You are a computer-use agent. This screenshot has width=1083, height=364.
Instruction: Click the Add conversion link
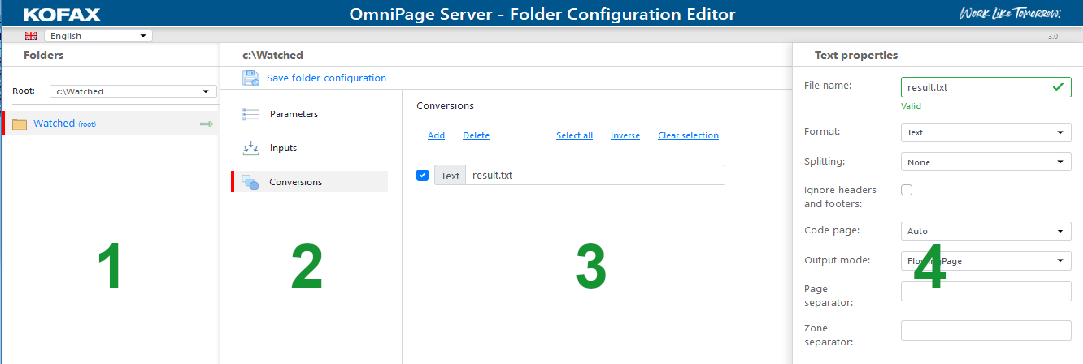[x=437, y=135]
